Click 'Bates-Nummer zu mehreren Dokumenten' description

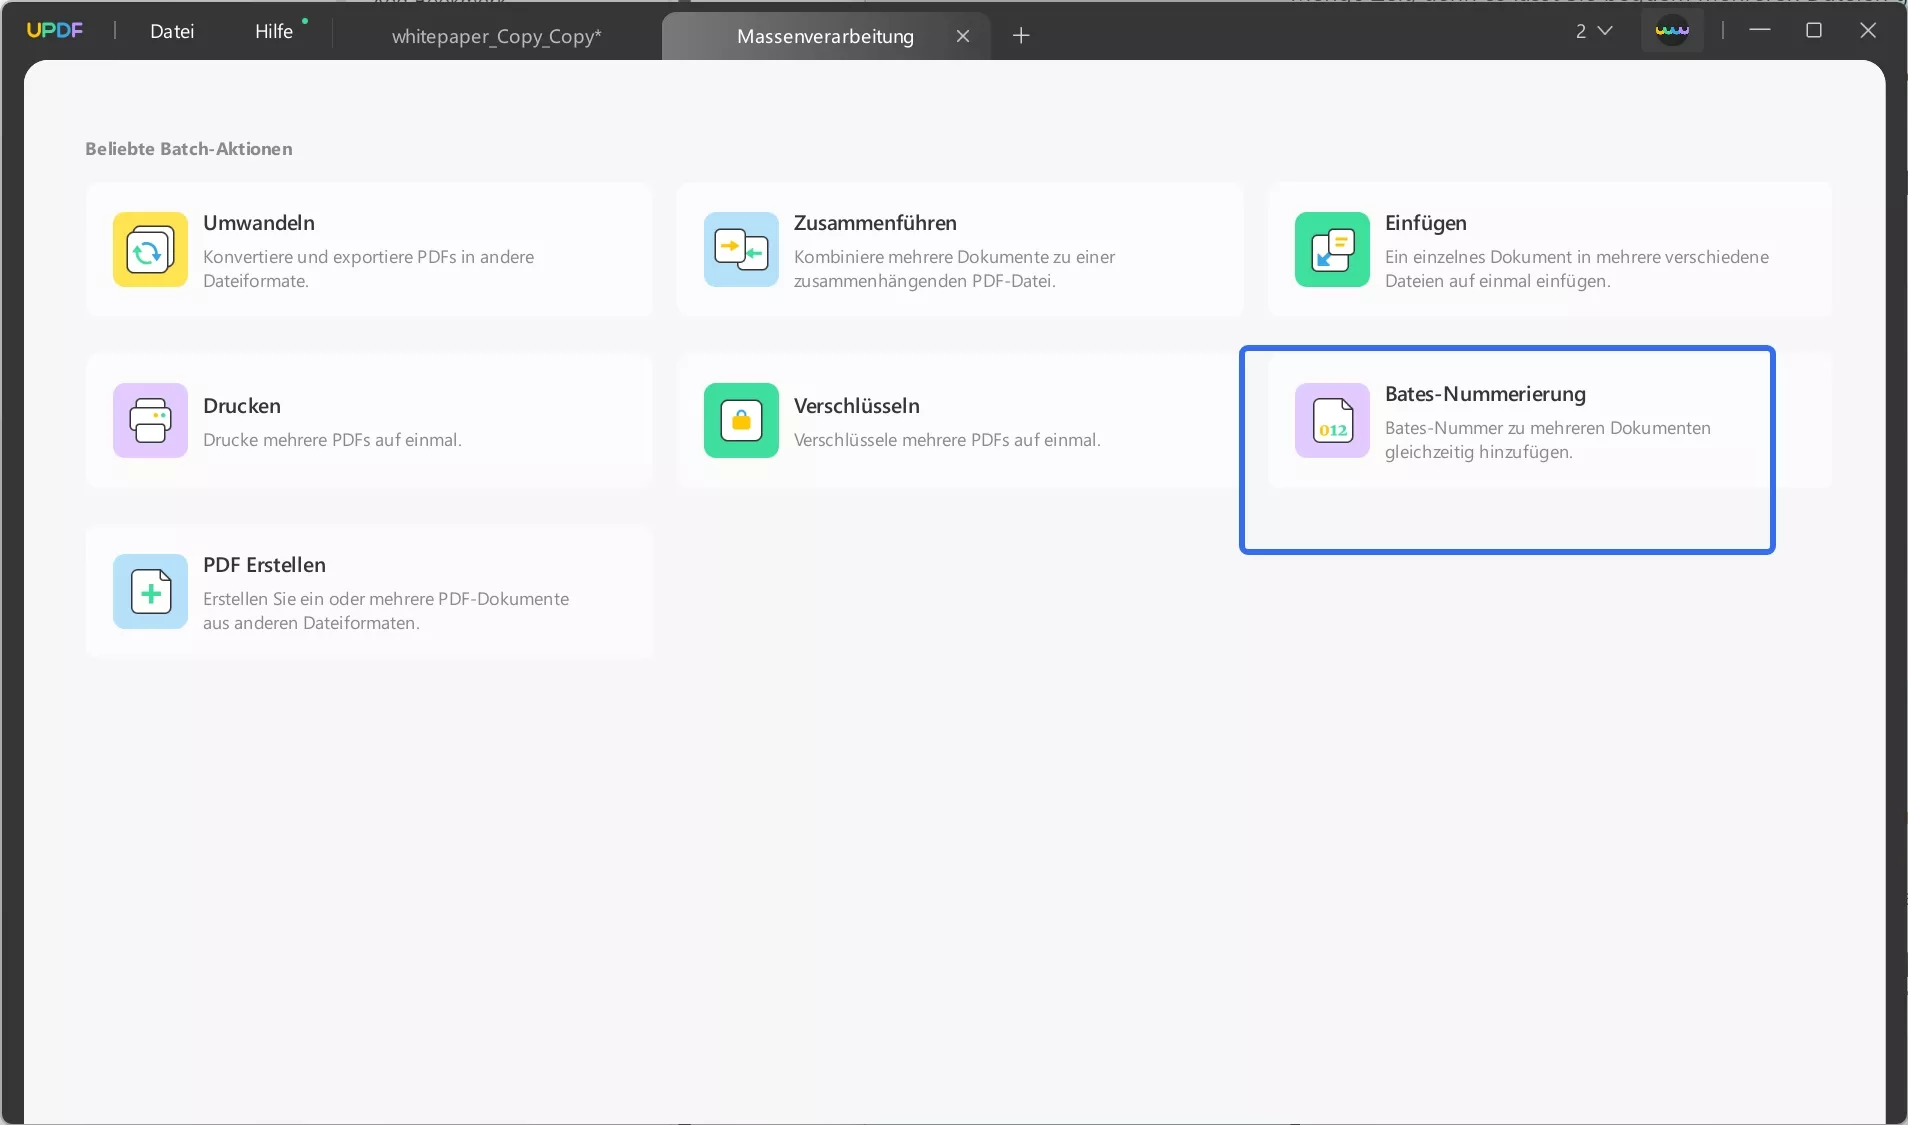(x=1548, y=440)
